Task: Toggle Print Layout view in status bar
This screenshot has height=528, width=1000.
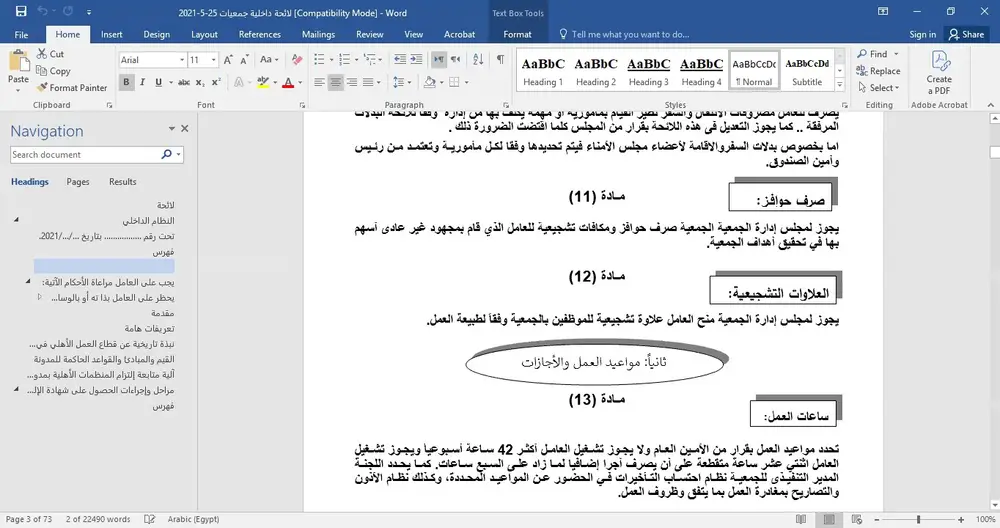Action: (829, 519)
